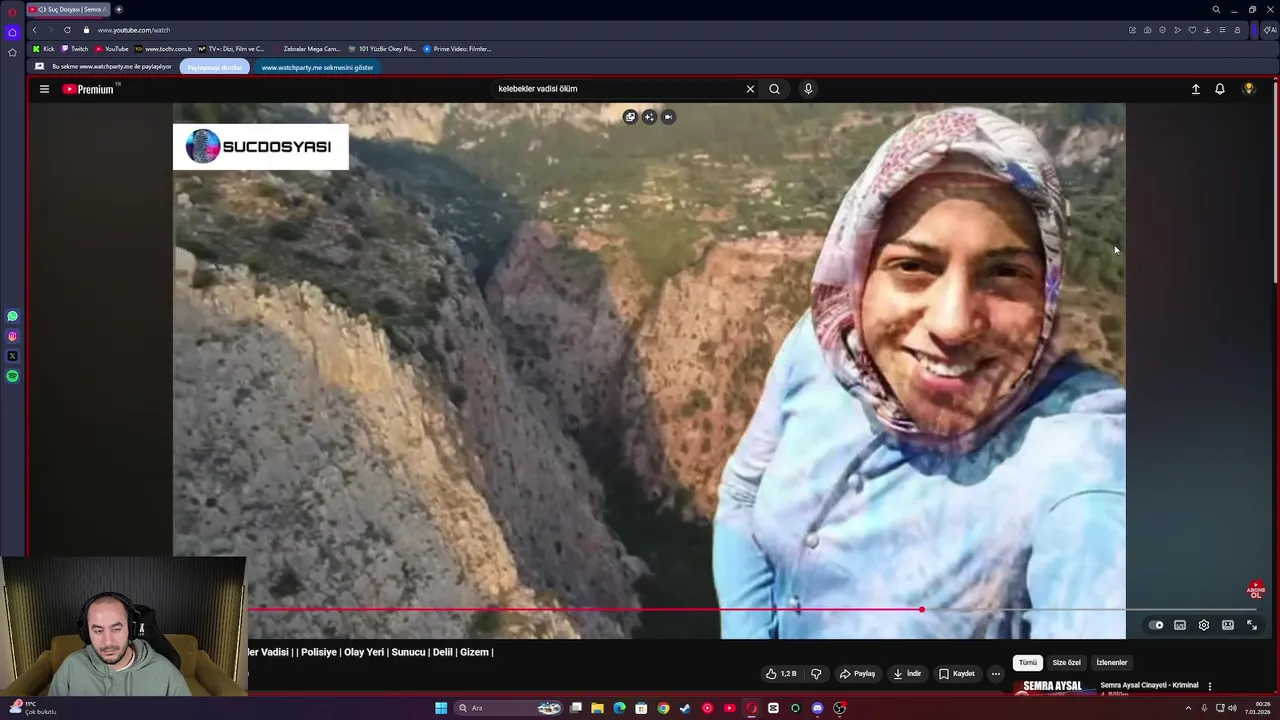Switch player to theater mode
This screenshot has height=720, width=1280.
(1228, 625)
